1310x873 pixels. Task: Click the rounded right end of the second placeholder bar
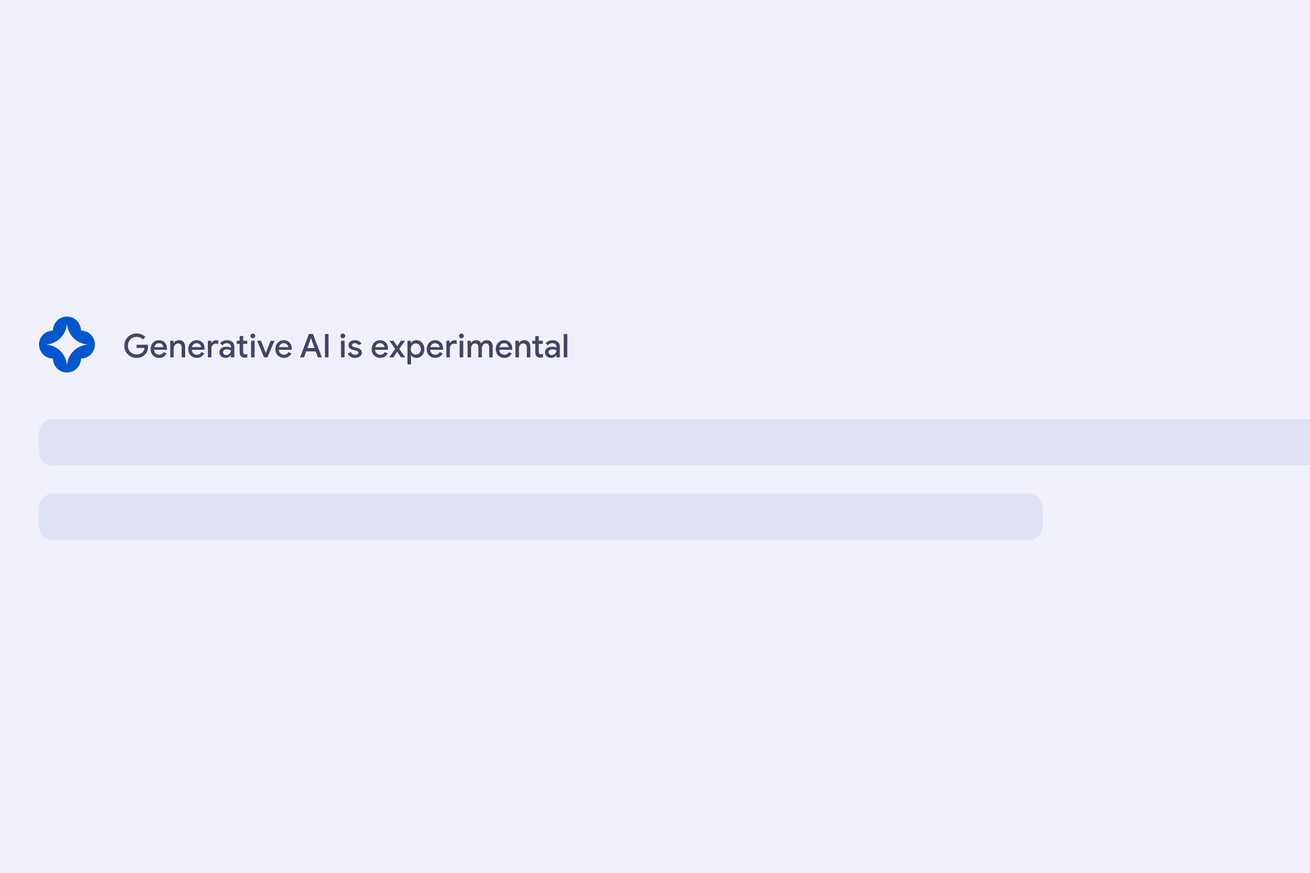click(1035, 516)
